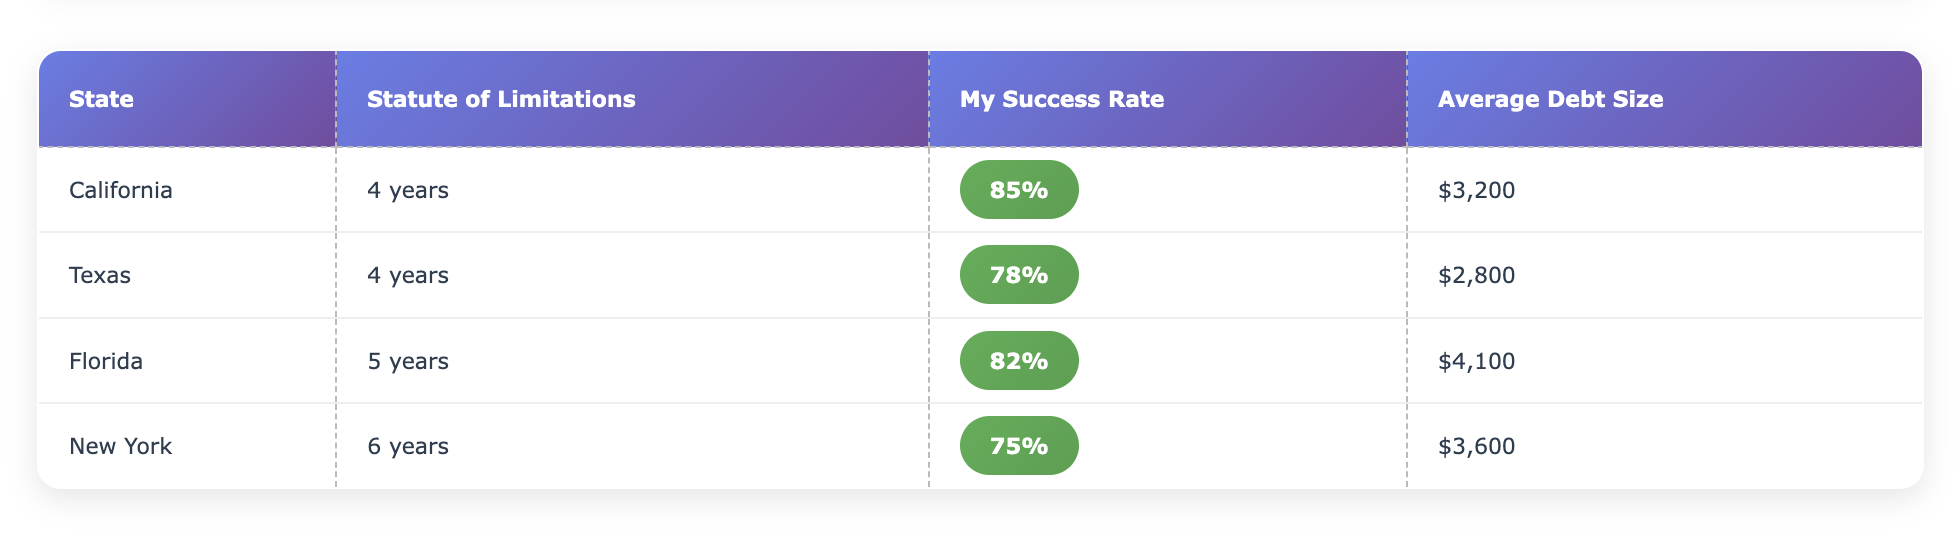Click the 78% success rate badge
This screenshot has width=1960, height=538.
coord(1019,275)
